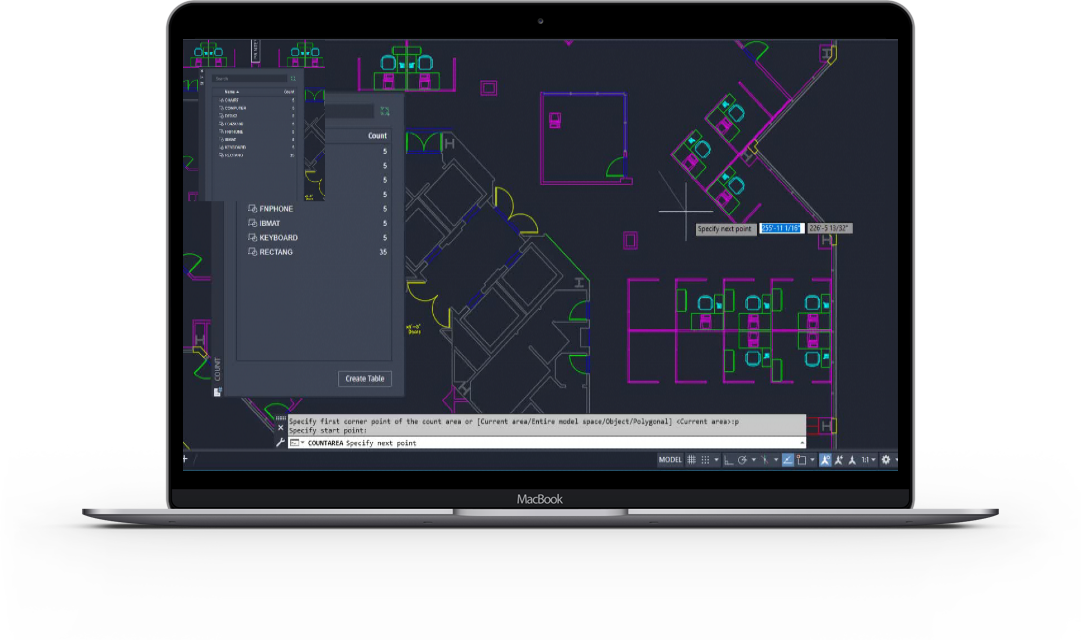Sort by the large Count column header
The width and height of the screenshot is (1081, 640).
(x=377, y=136)
